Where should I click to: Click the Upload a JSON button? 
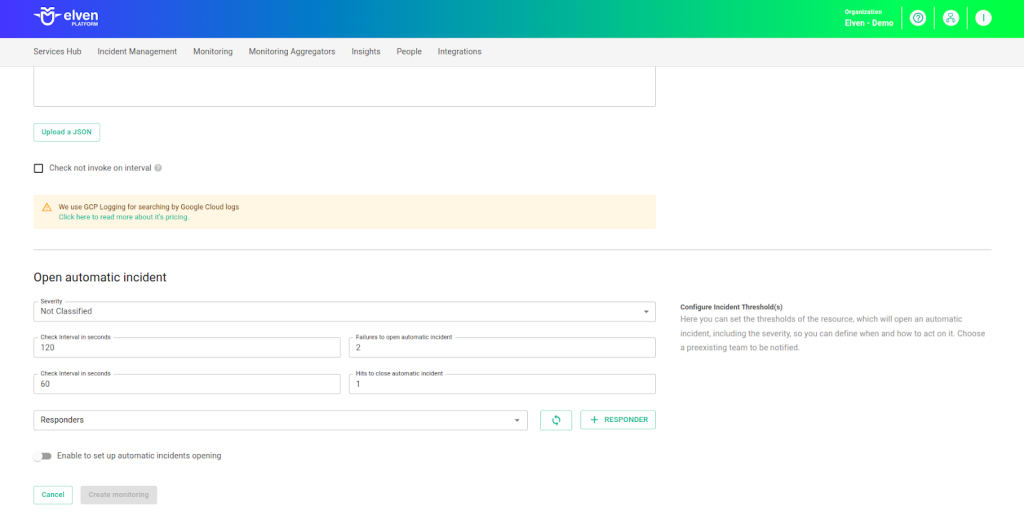pos(67,132)
